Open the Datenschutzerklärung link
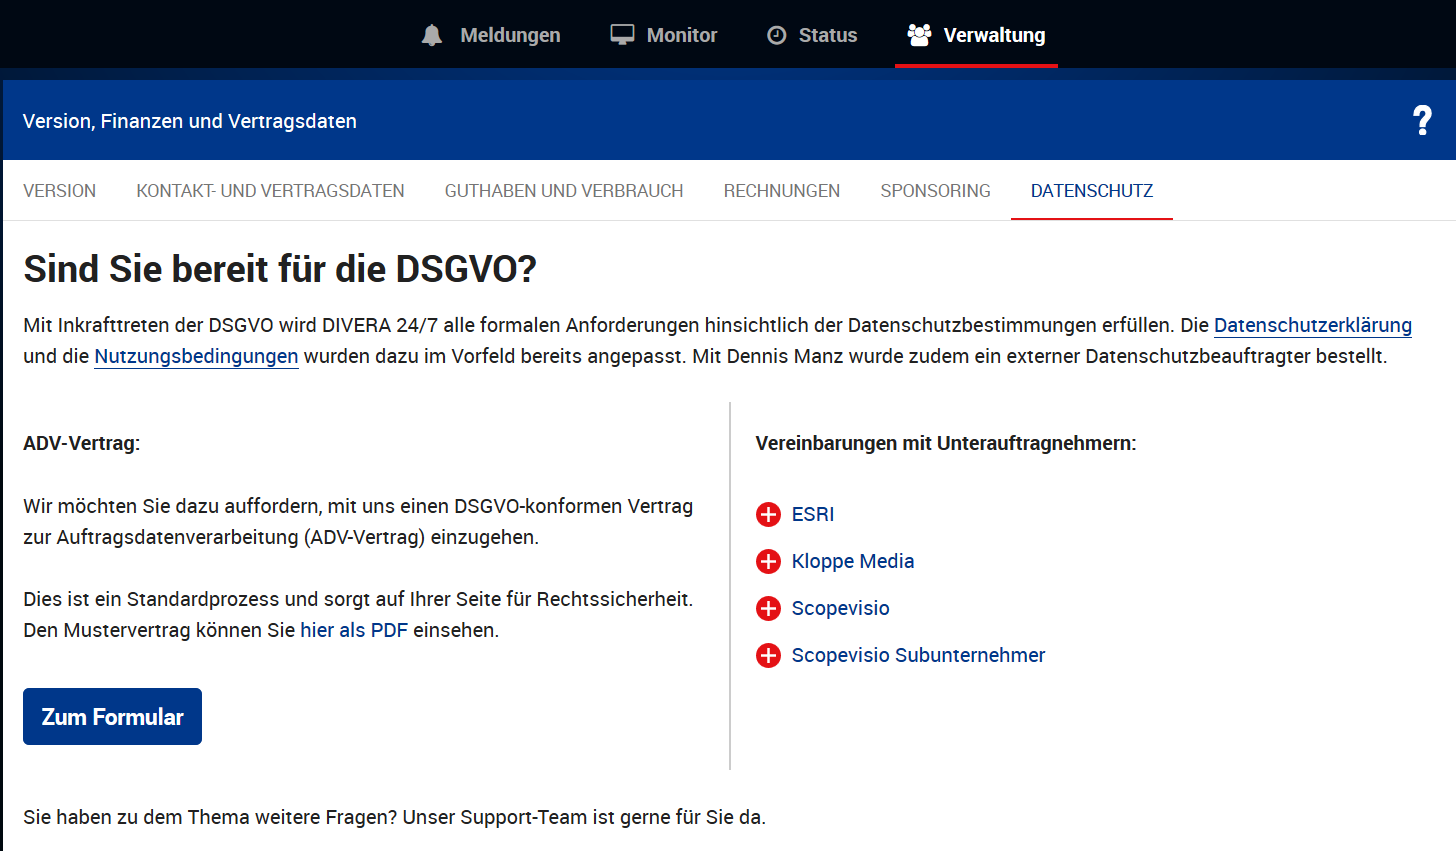1456x851 pixels. click(1312, 325)
